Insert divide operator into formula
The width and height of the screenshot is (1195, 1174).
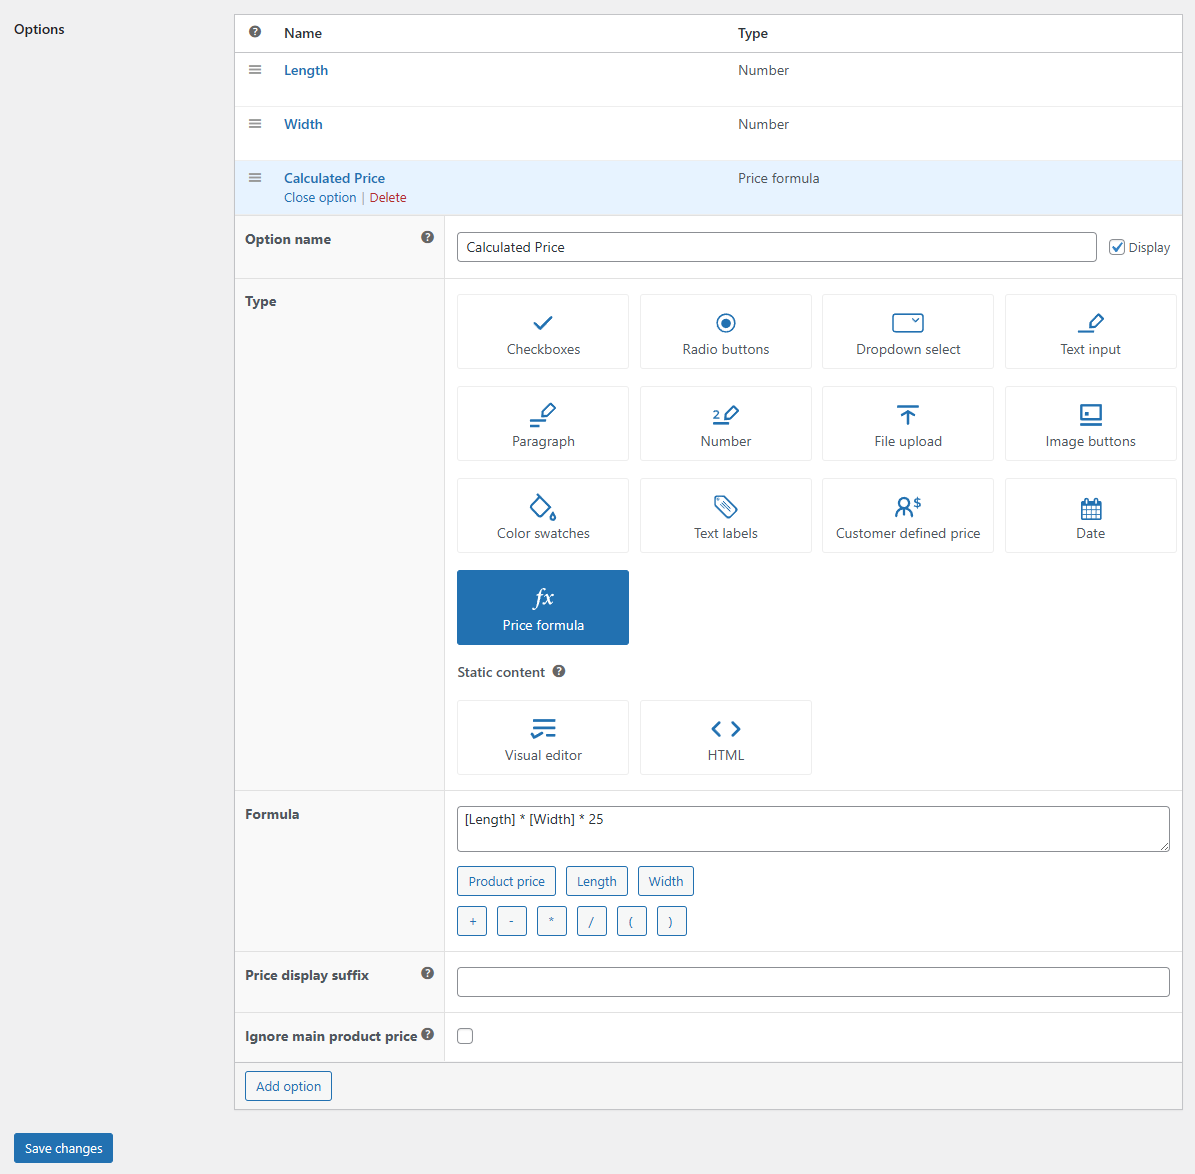591,921
